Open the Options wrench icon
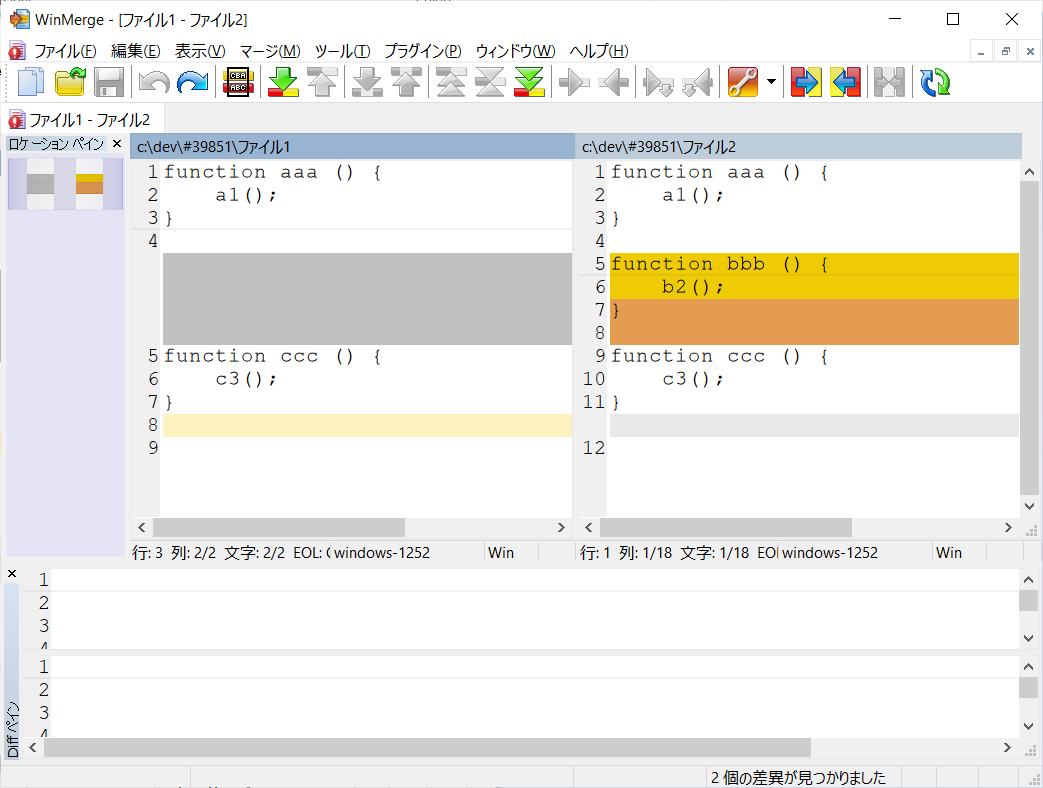 click(x=742, y=83)
